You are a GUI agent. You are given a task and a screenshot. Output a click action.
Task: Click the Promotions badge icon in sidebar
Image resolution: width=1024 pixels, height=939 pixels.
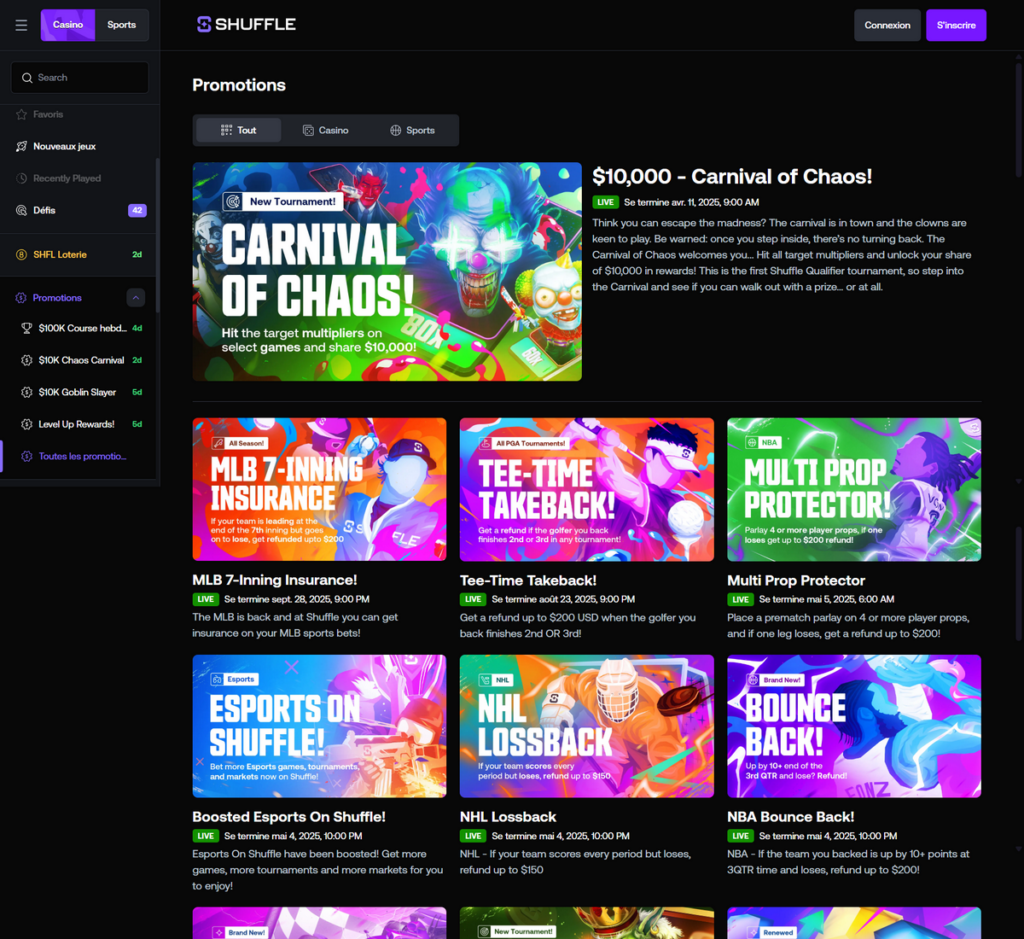(21, 298)
